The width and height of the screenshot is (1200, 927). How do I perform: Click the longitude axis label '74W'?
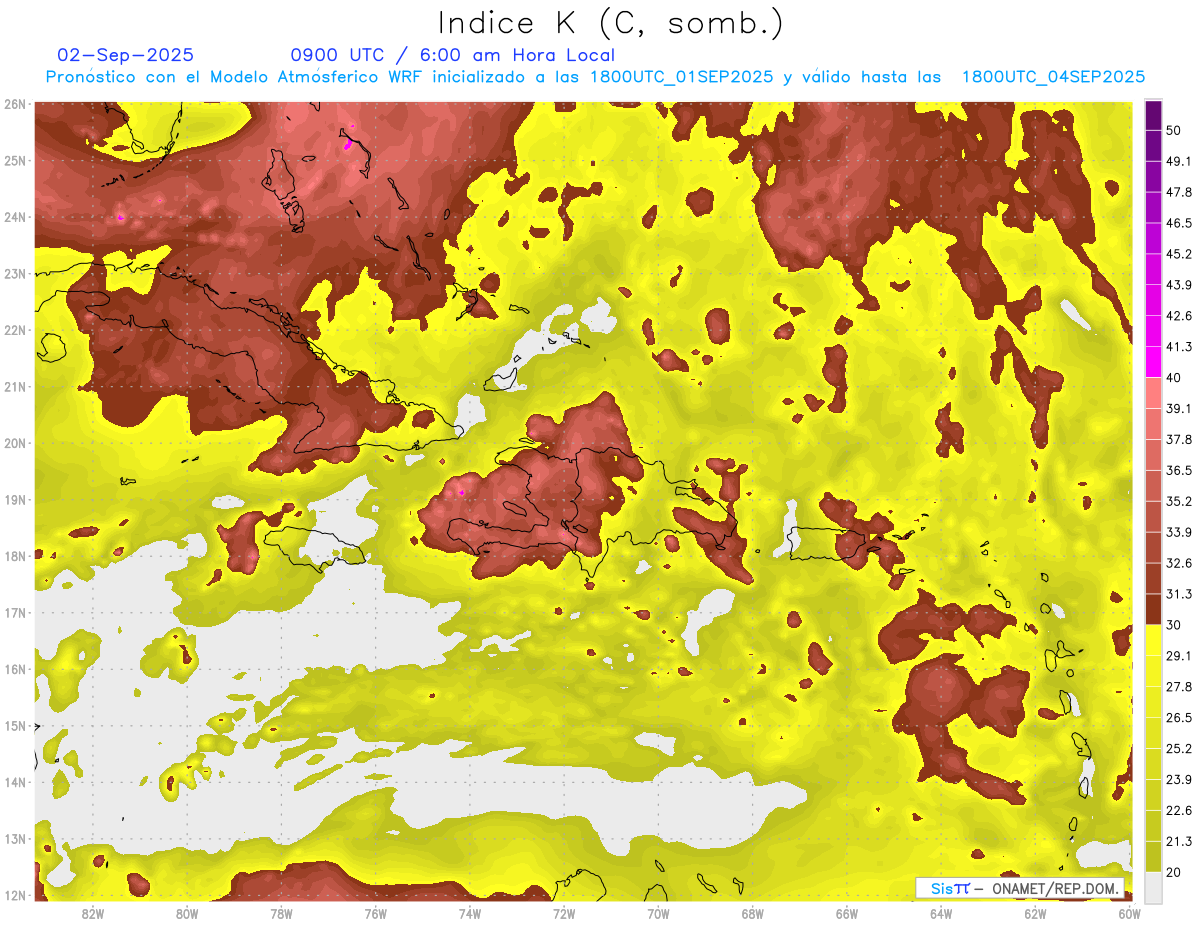[x=469, y=914]
